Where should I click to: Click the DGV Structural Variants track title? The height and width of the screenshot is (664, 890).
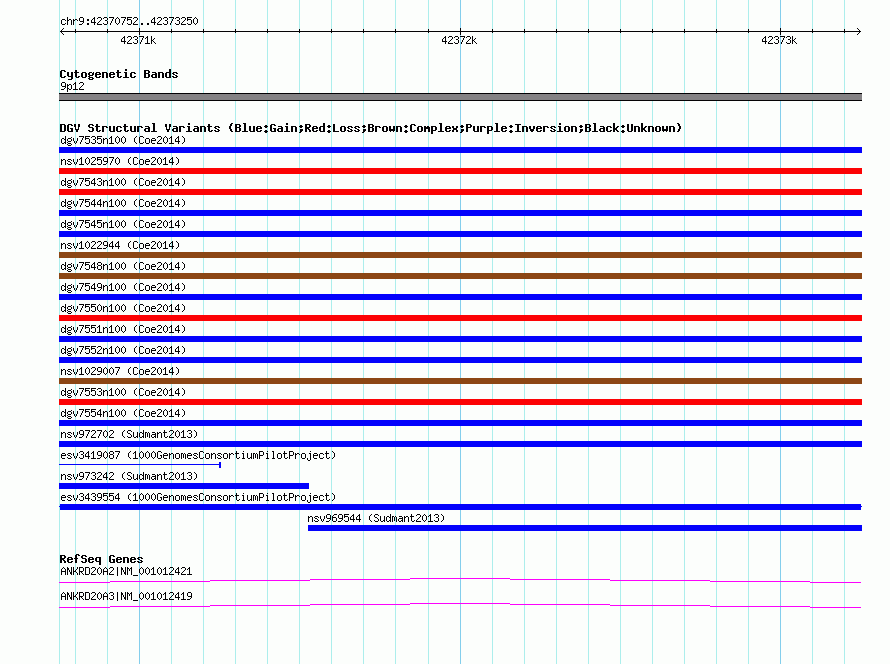click(370, 128)
